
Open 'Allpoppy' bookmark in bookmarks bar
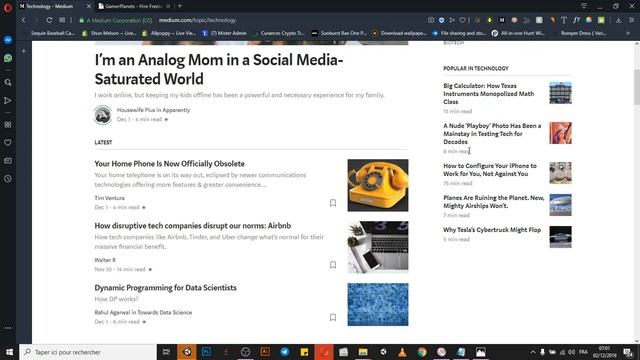(169, 33)
